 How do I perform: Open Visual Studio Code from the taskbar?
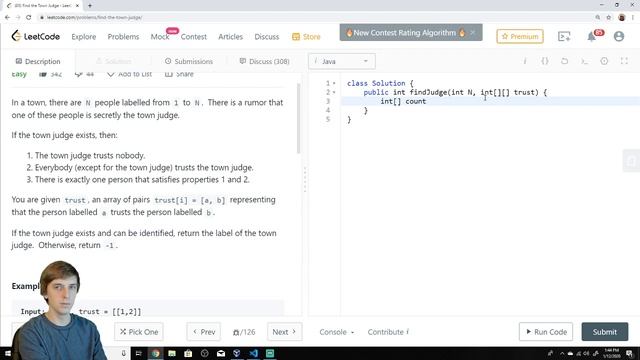pyautogui.click(x=253, y=353)
